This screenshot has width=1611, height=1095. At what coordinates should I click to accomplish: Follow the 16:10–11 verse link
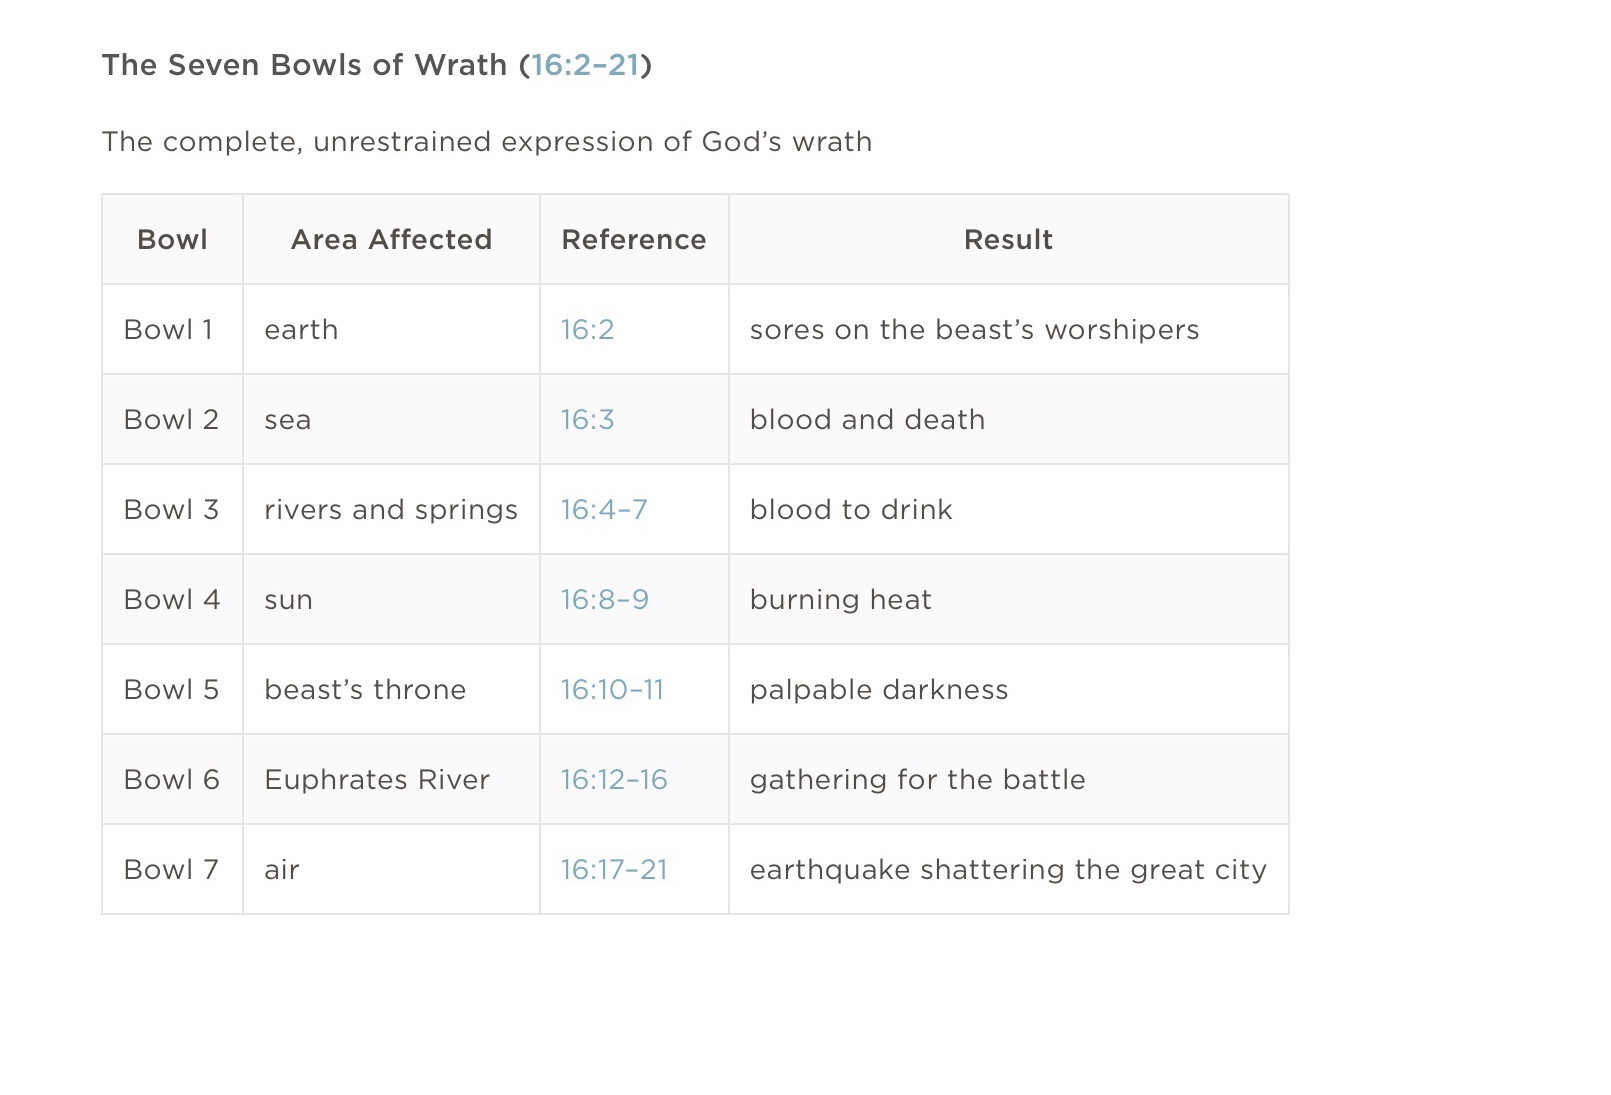point(612,690)
